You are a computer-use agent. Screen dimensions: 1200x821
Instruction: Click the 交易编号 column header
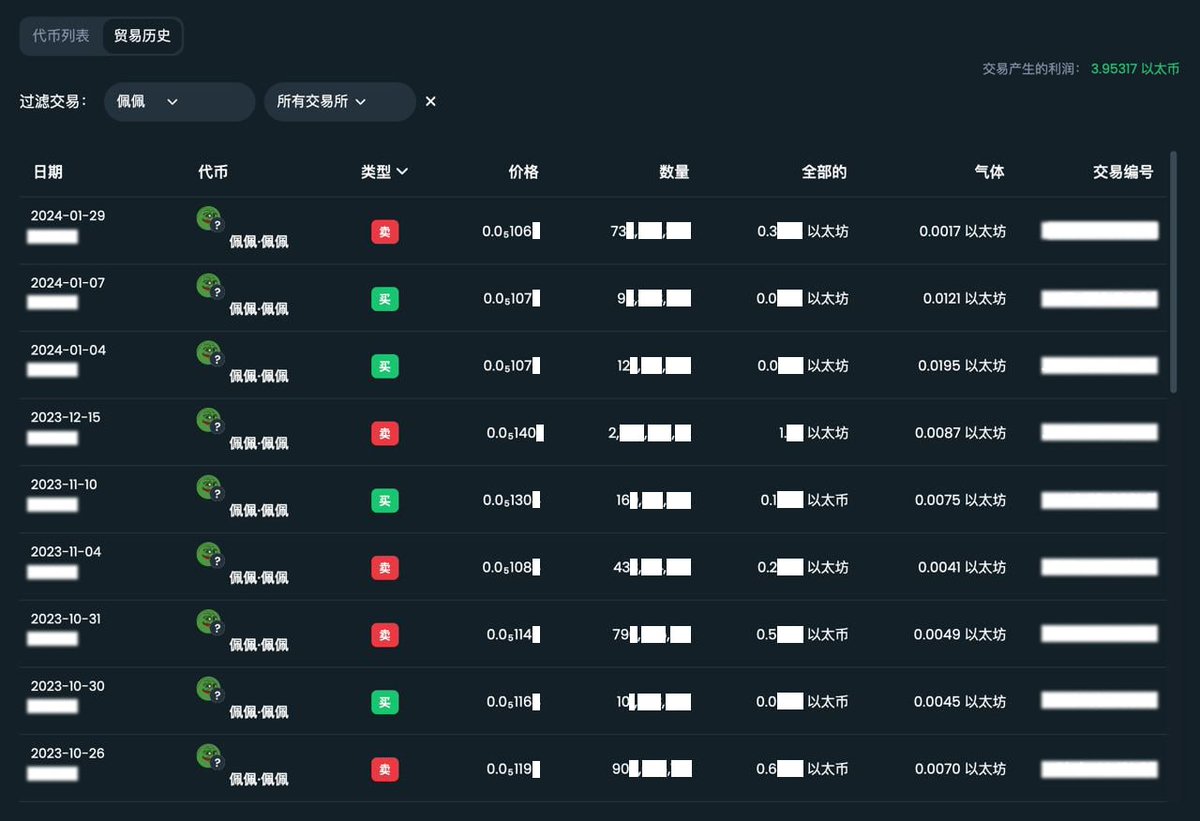(1123, 172)
